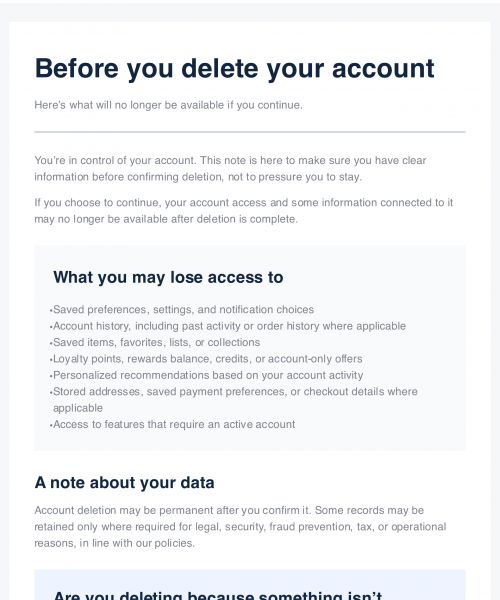Select the 'Loyalty points, rewards balance' list item
500x600 pixels.
[x=208, y=359]
